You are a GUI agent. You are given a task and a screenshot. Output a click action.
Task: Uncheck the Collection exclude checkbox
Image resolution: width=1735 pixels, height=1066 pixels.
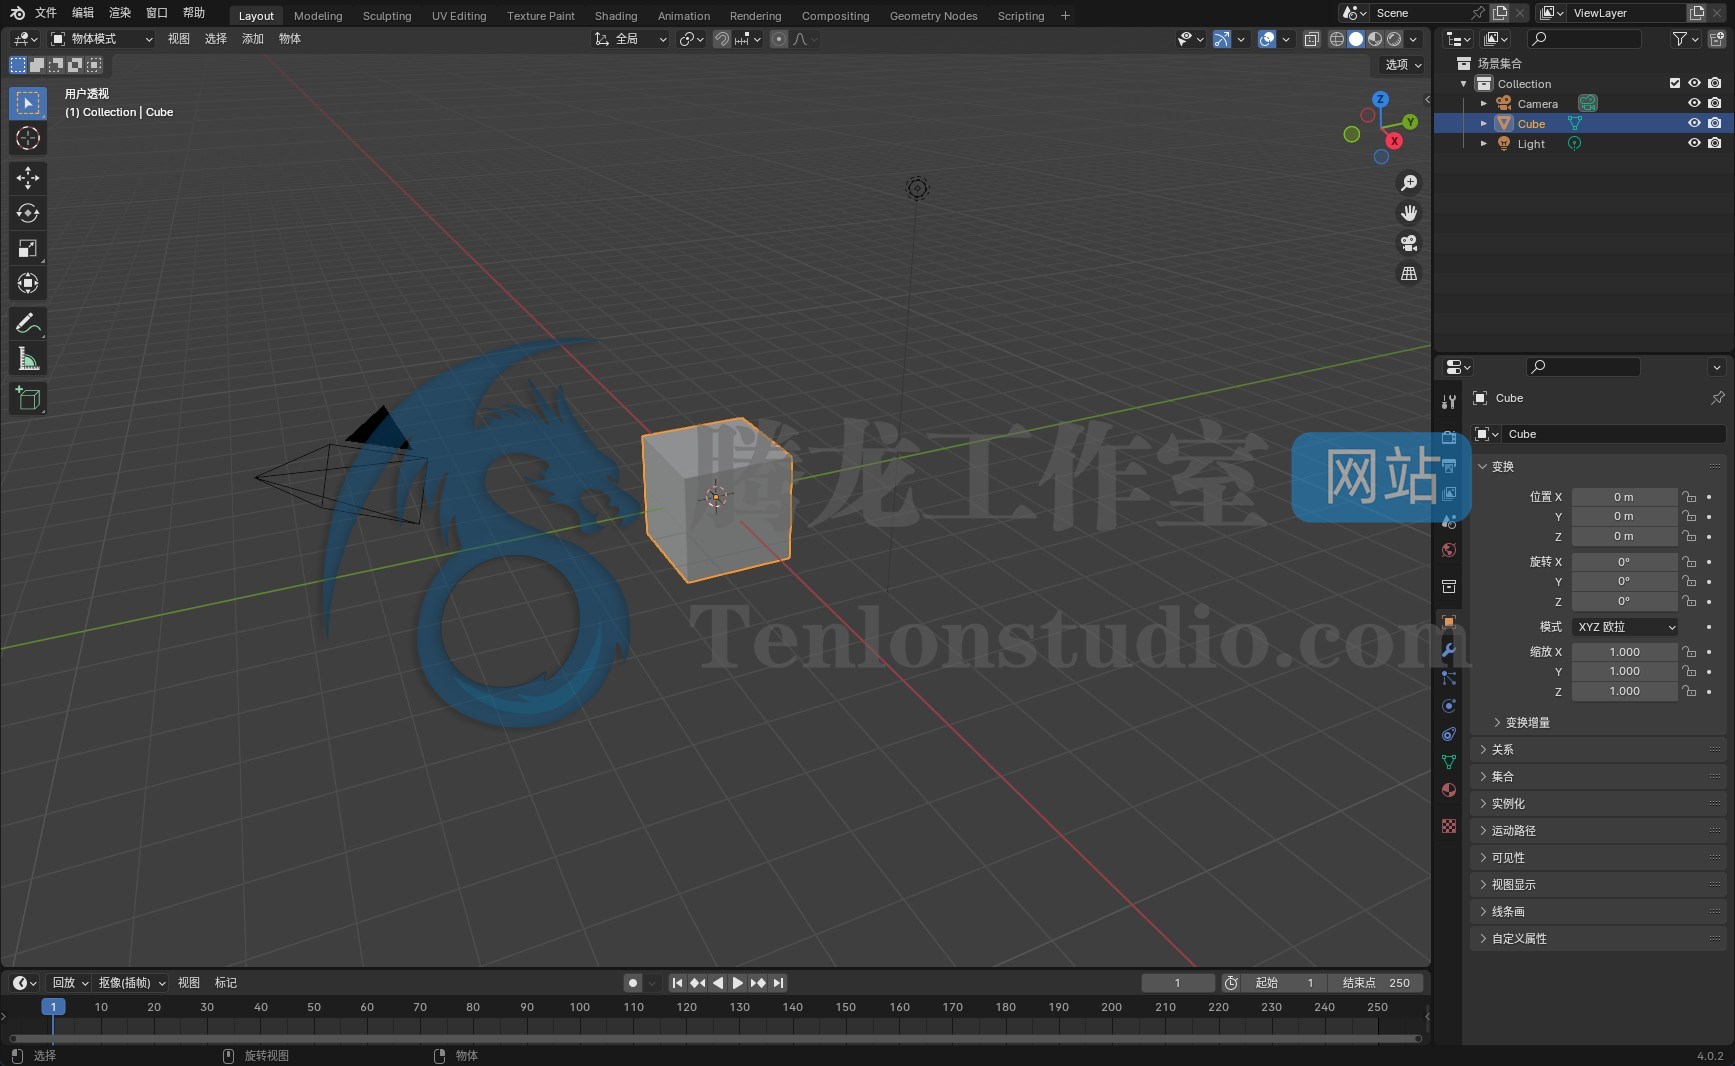pos(1675,83)
